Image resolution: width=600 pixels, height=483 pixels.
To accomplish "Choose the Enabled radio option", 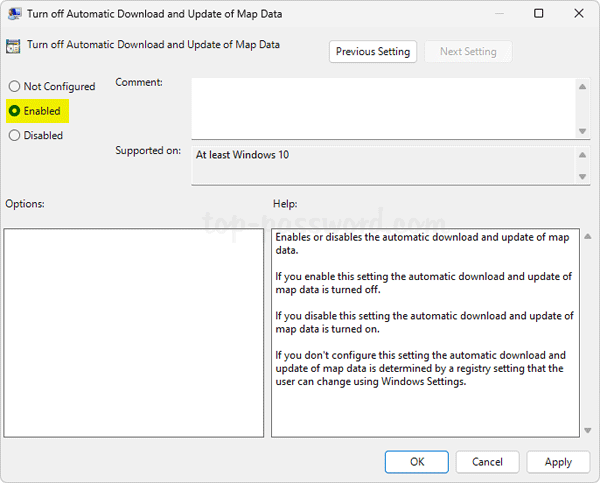I will (15, 111).
